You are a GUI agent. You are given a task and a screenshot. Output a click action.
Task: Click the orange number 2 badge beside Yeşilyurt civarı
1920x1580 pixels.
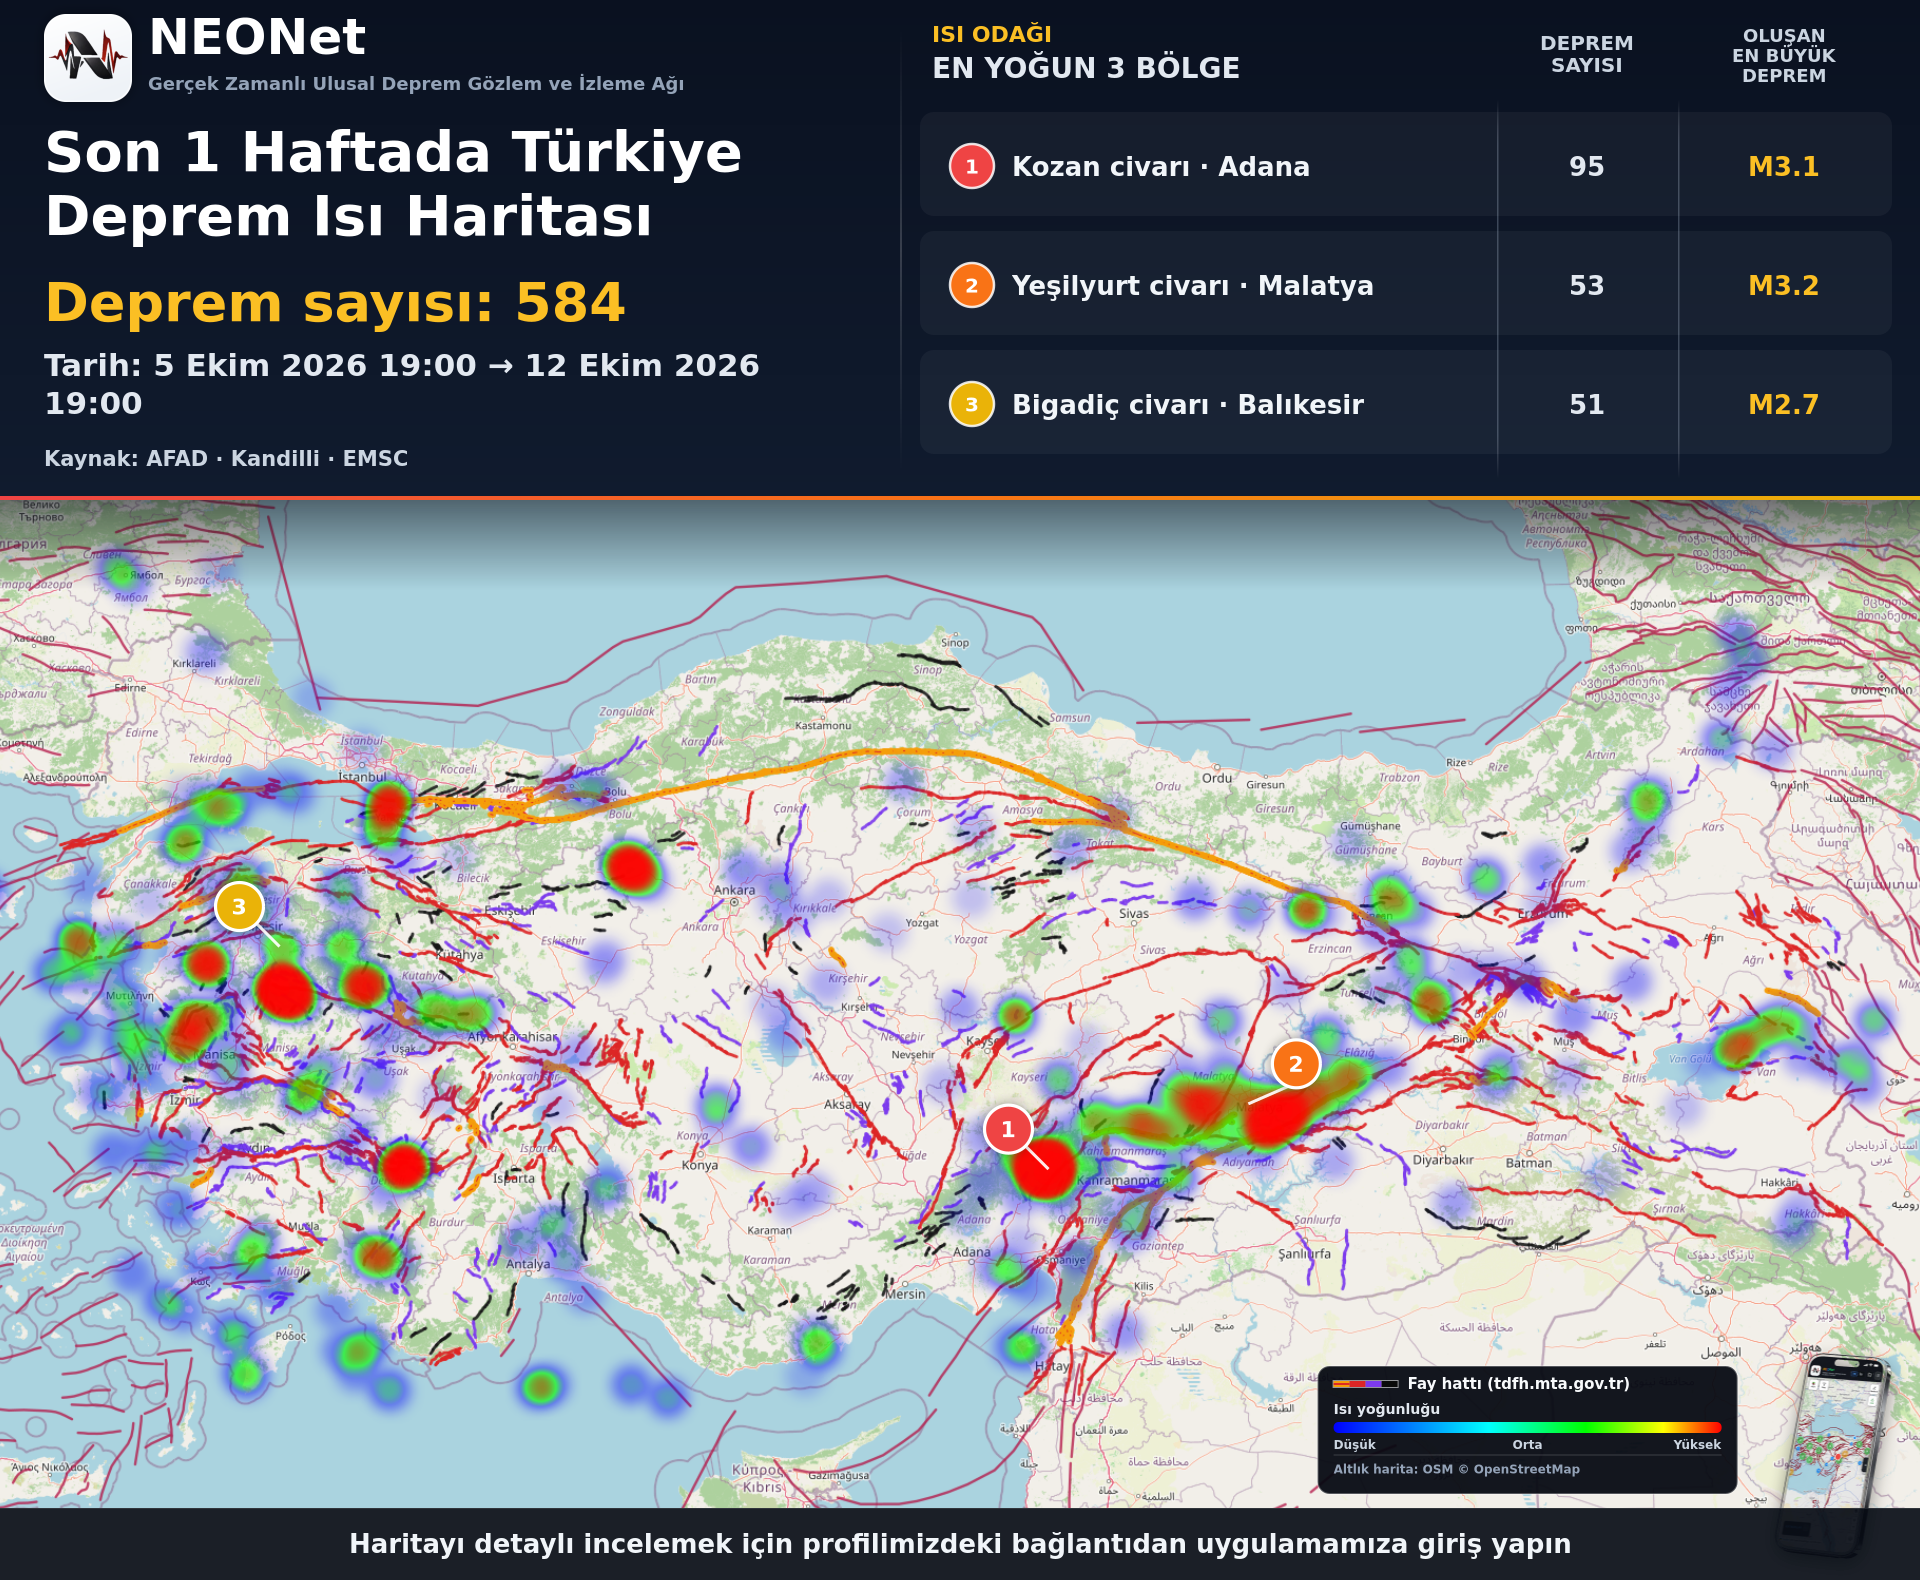point(971,285)
